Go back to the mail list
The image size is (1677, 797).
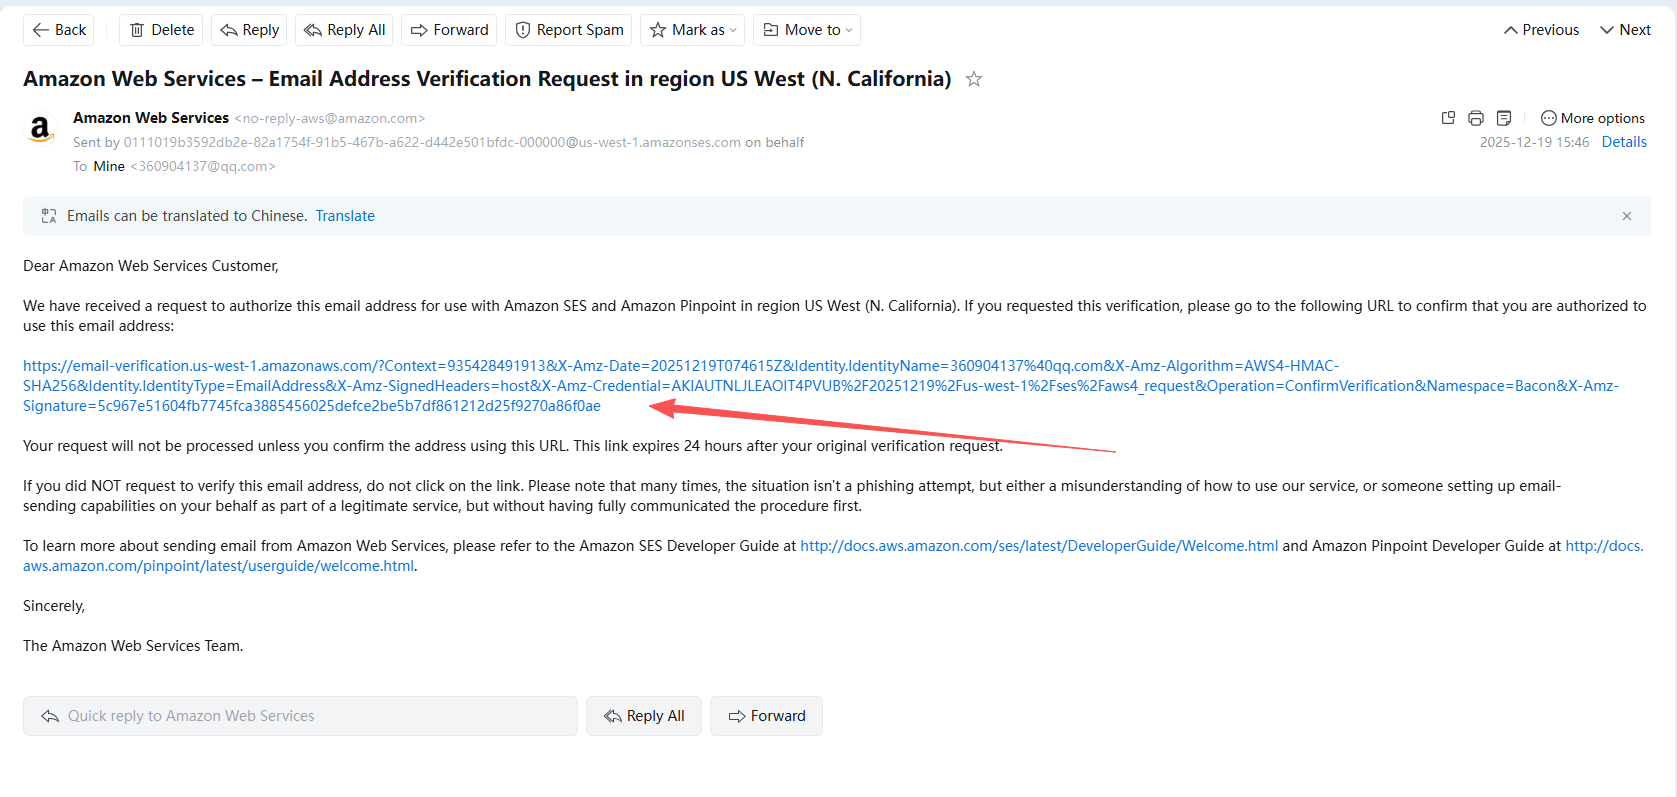(x=59, y=30)
